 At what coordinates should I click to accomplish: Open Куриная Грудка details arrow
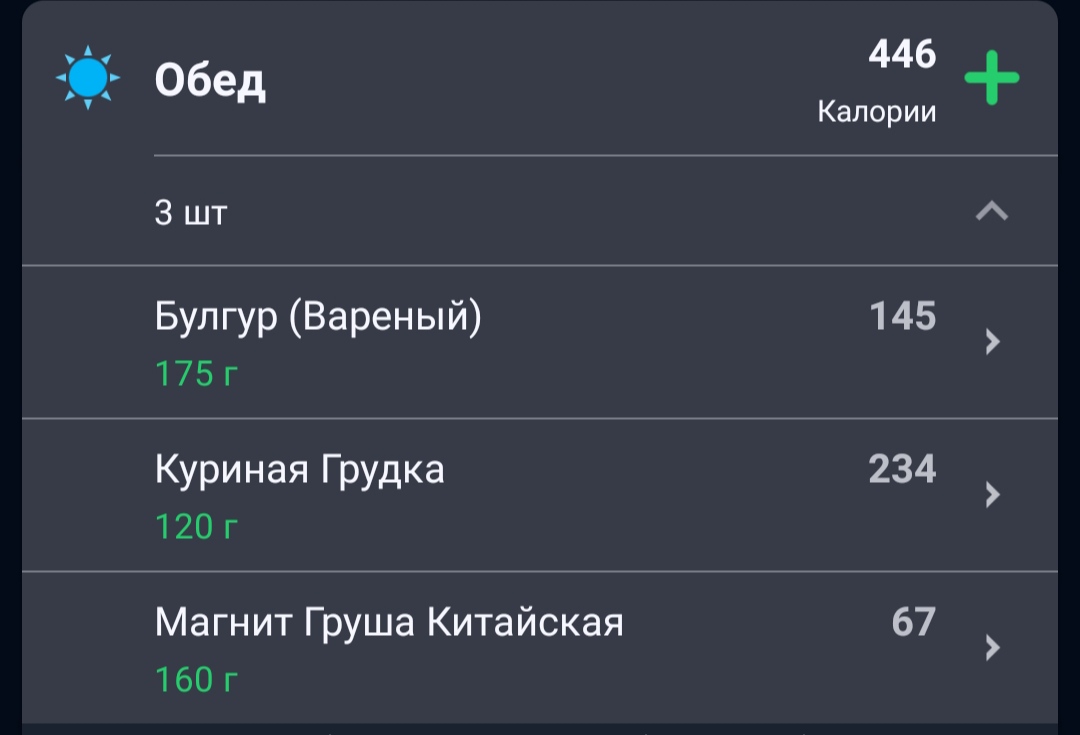992,494
